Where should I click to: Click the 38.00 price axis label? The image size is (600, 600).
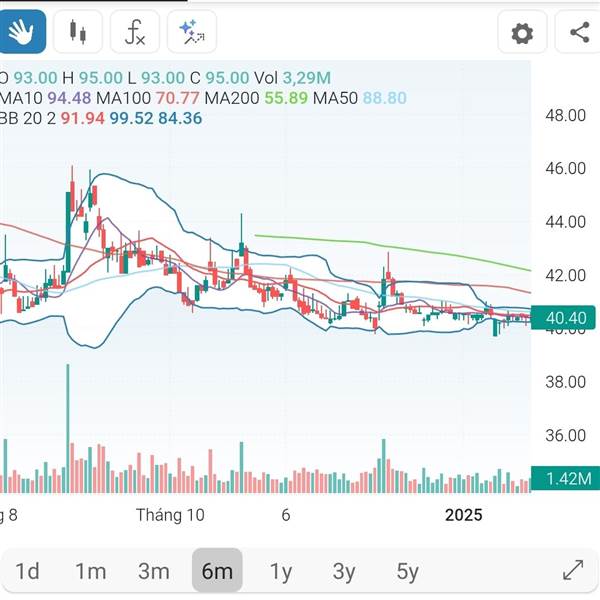tap(565, 382)
